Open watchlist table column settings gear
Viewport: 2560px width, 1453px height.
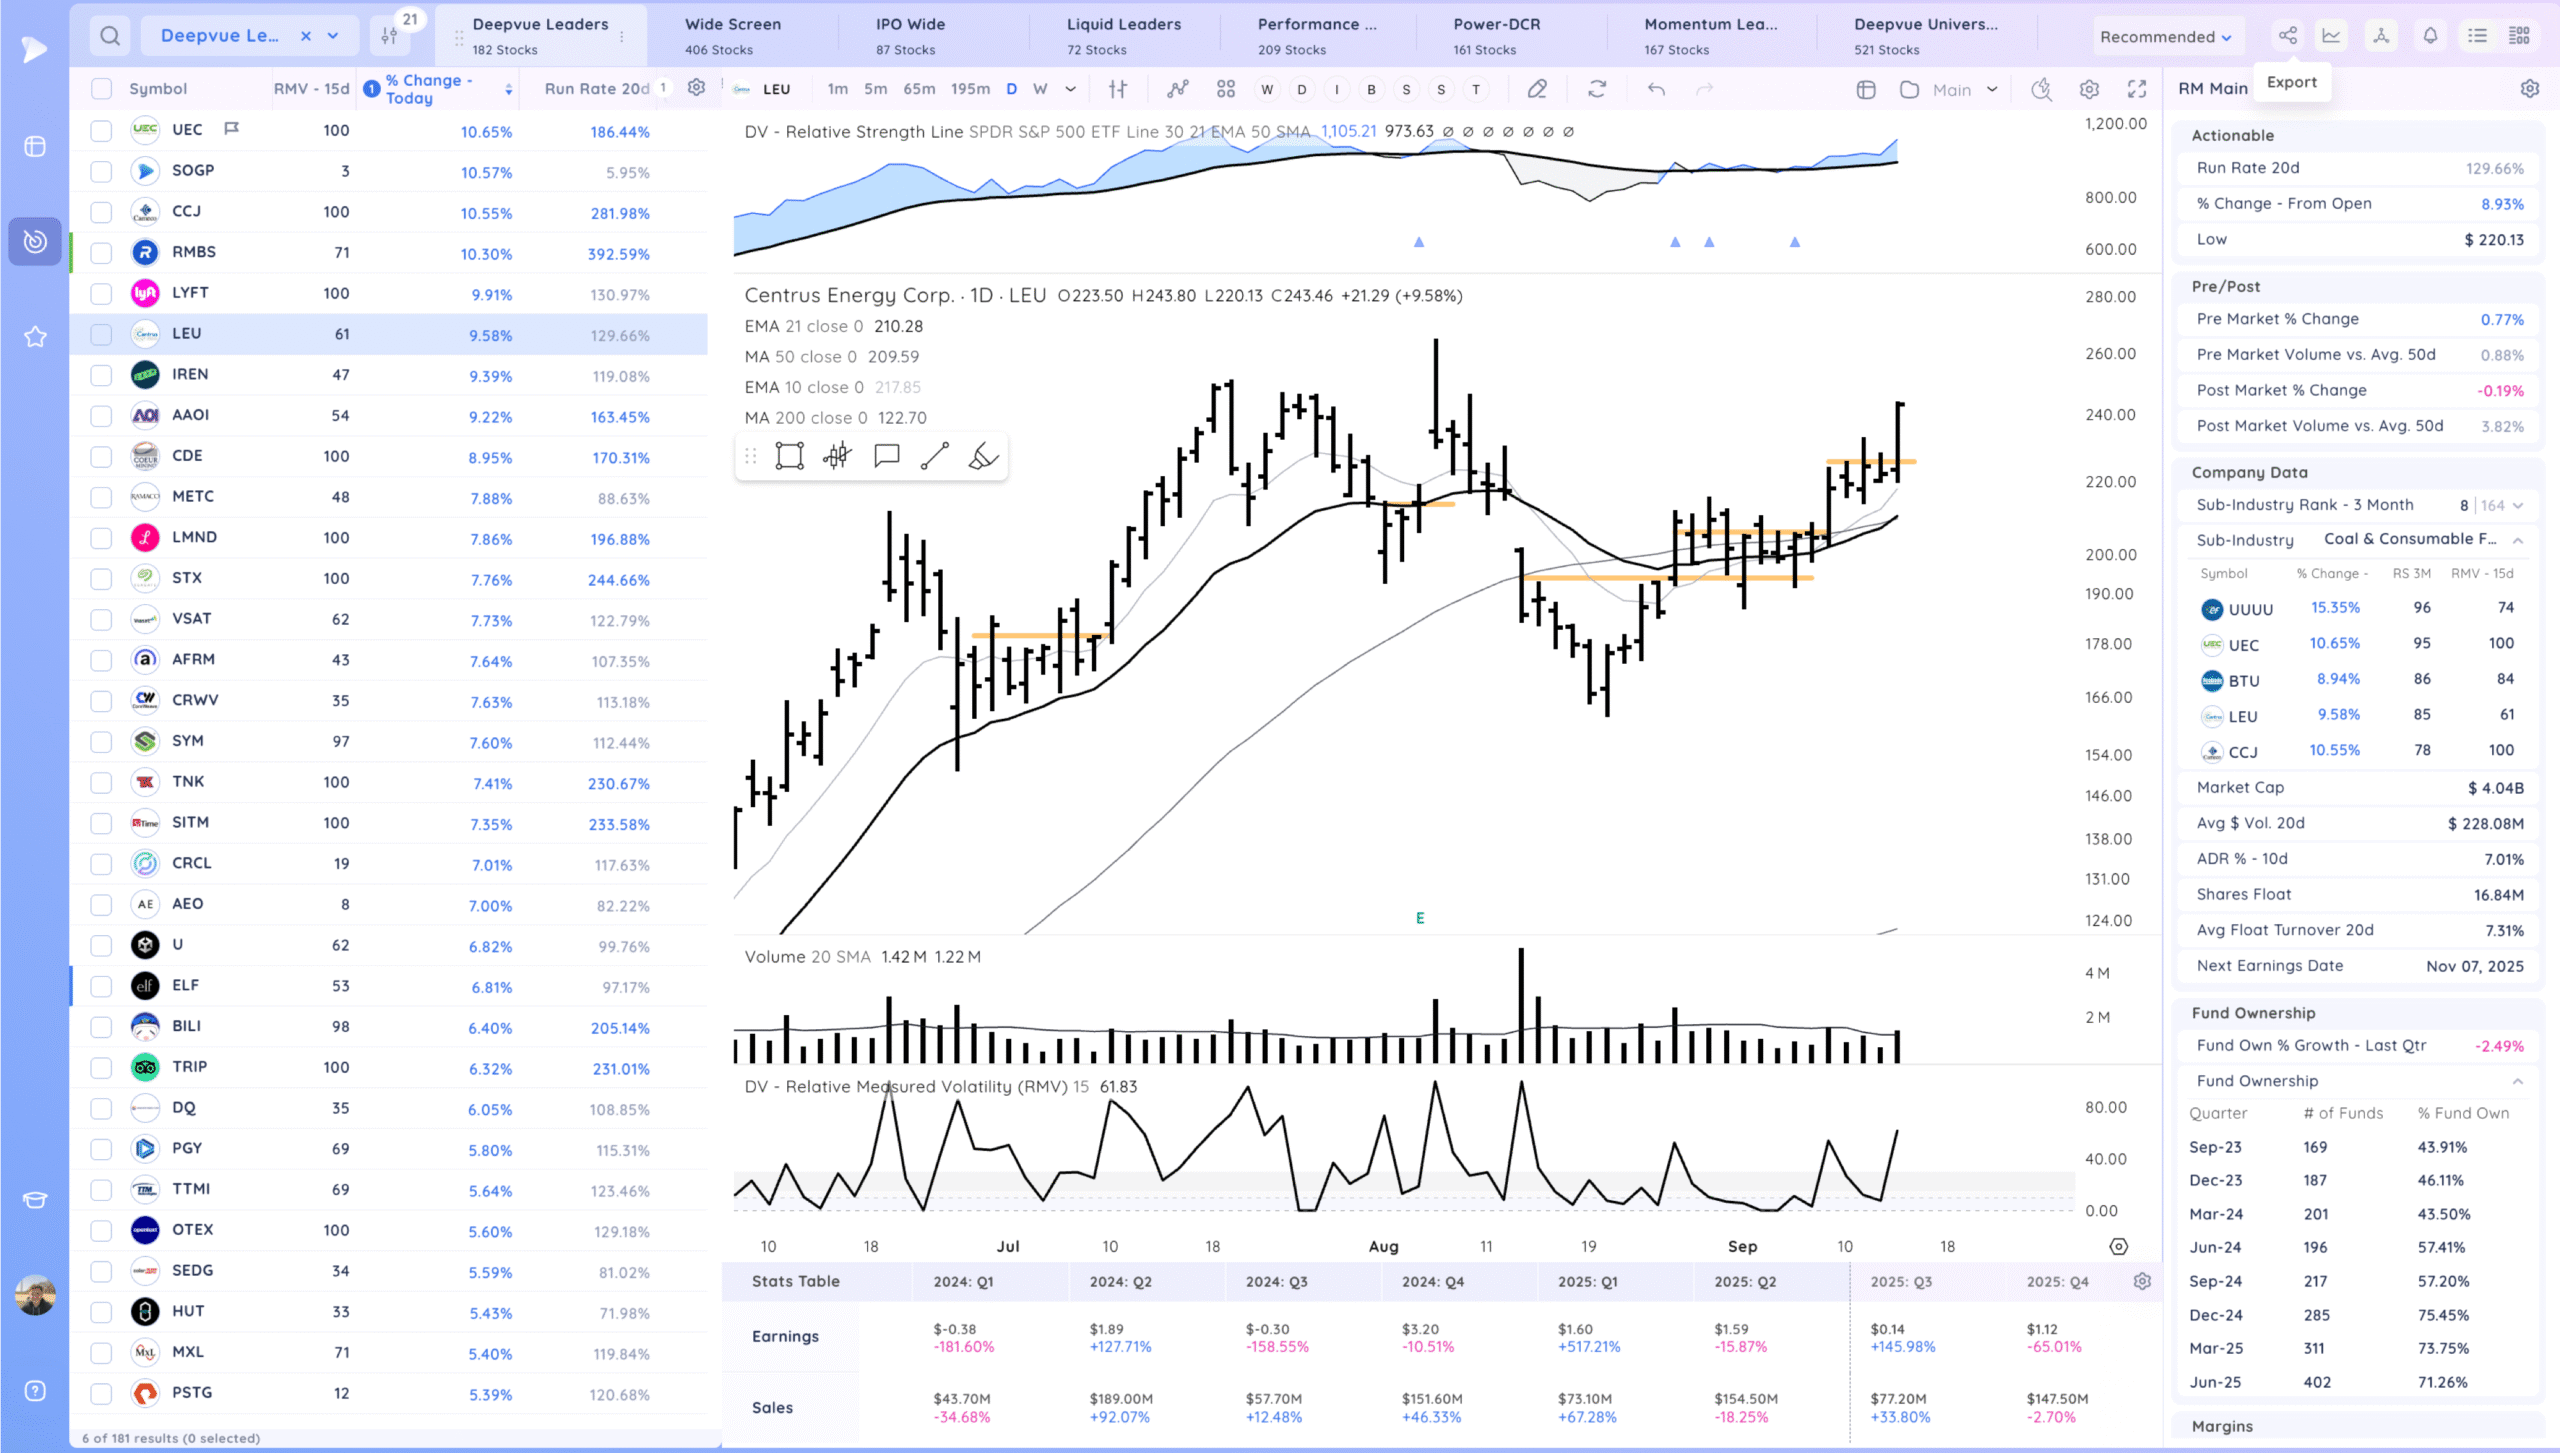(x=697, y=88)
